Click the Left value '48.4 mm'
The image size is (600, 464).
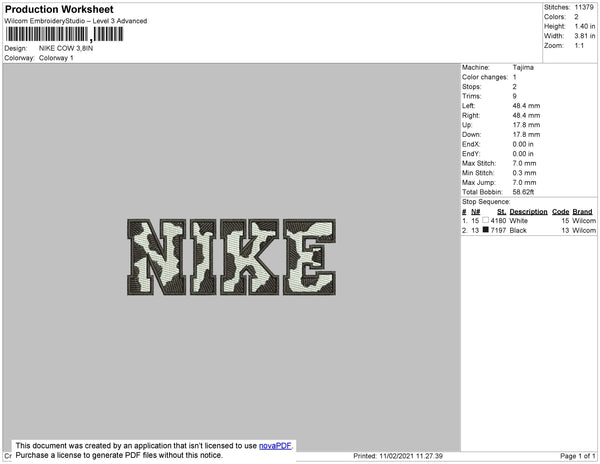pos(526,106)
